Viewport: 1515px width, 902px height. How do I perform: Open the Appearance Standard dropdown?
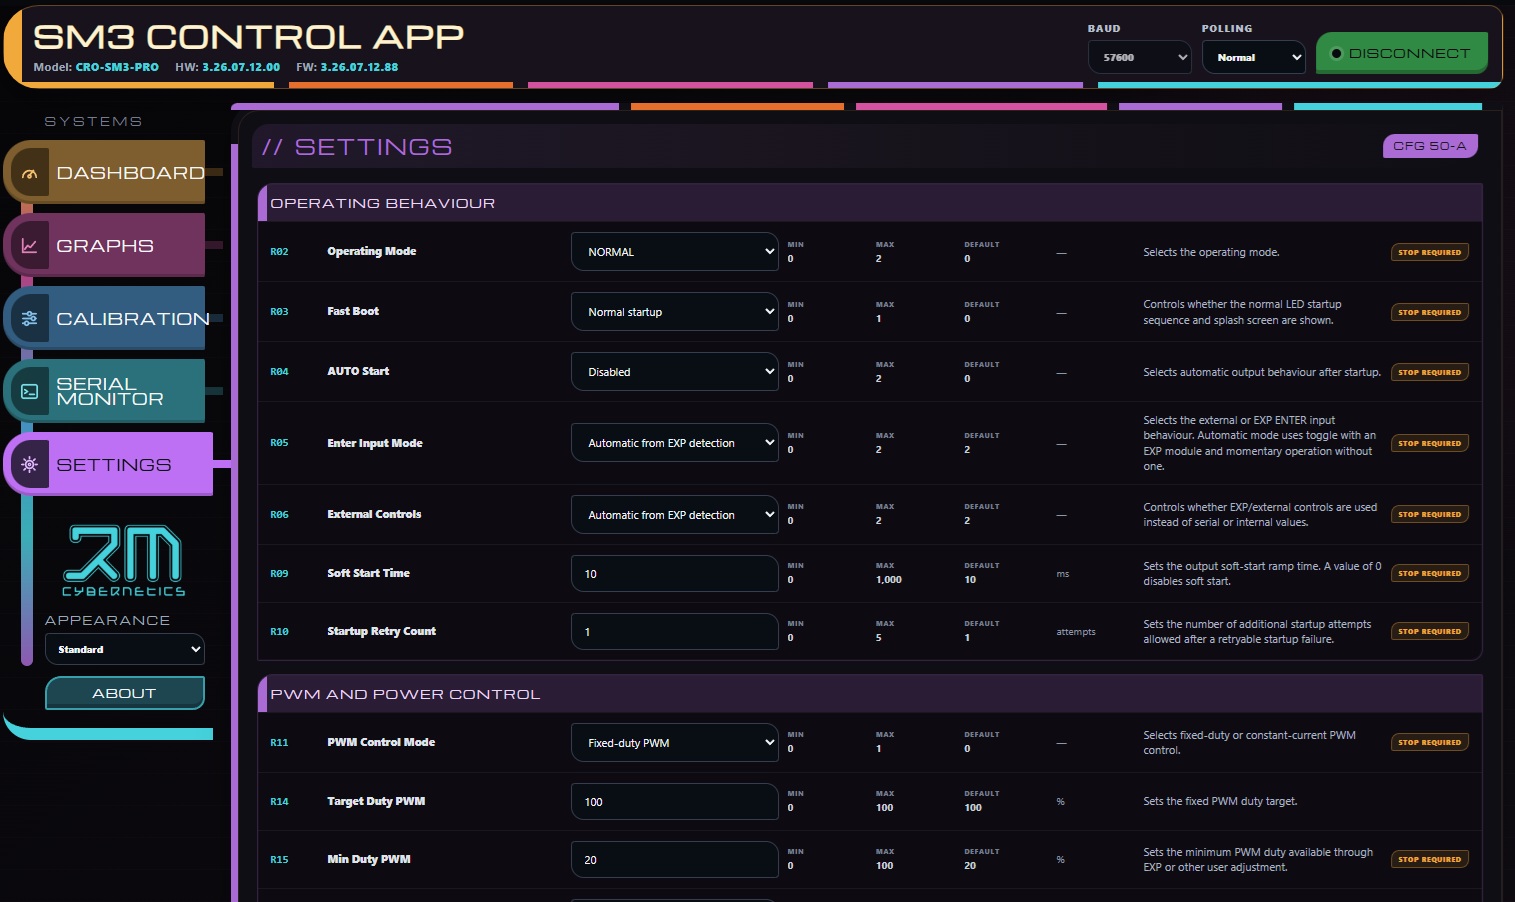click(x=125, y=650)
